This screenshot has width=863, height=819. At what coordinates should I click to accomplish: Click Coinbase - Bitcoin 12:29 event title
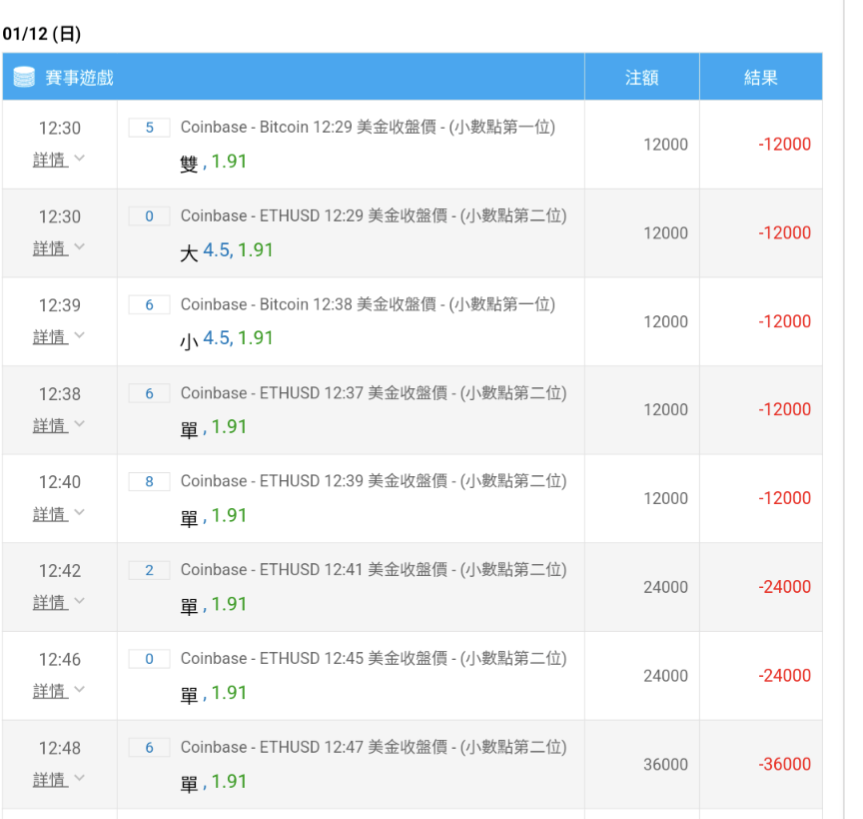pos(368,127)
